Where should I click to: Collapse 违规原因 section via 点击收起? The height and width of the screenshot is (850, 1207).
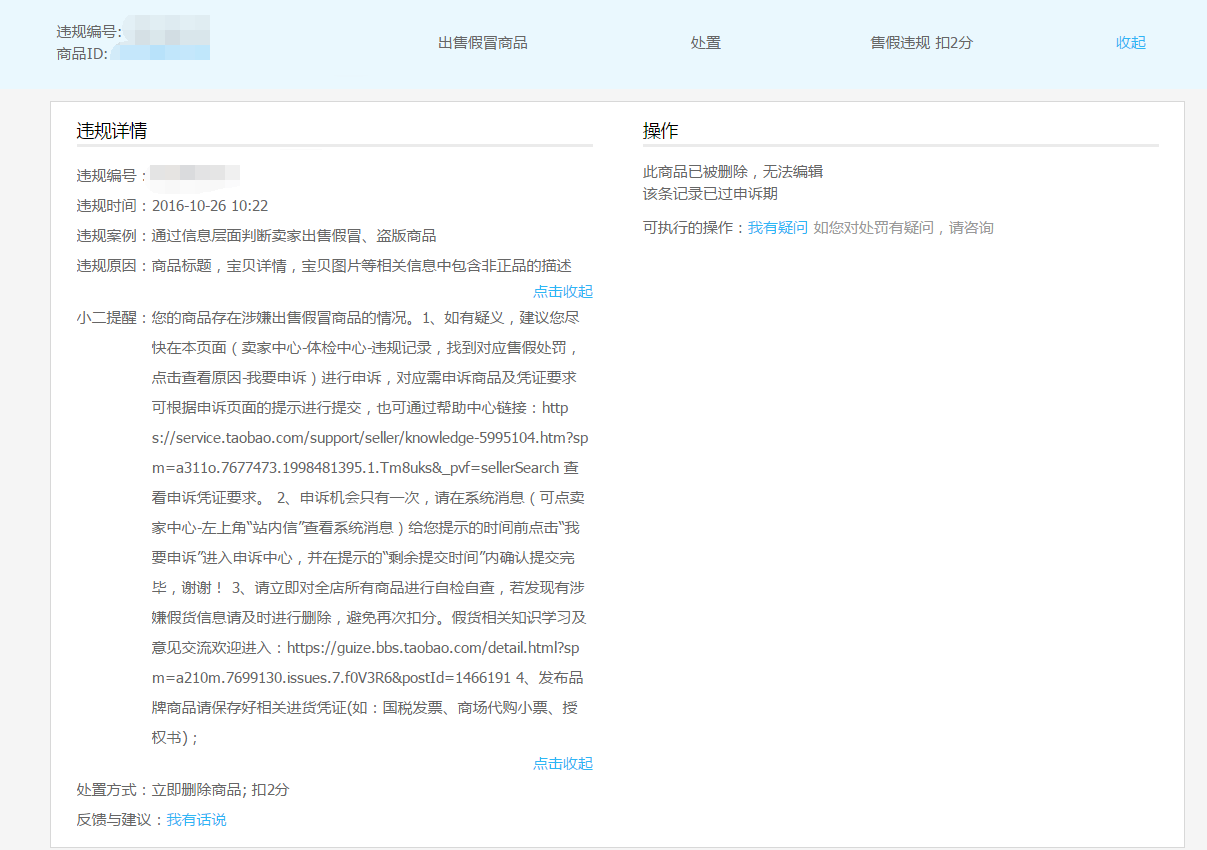[562, 292]
